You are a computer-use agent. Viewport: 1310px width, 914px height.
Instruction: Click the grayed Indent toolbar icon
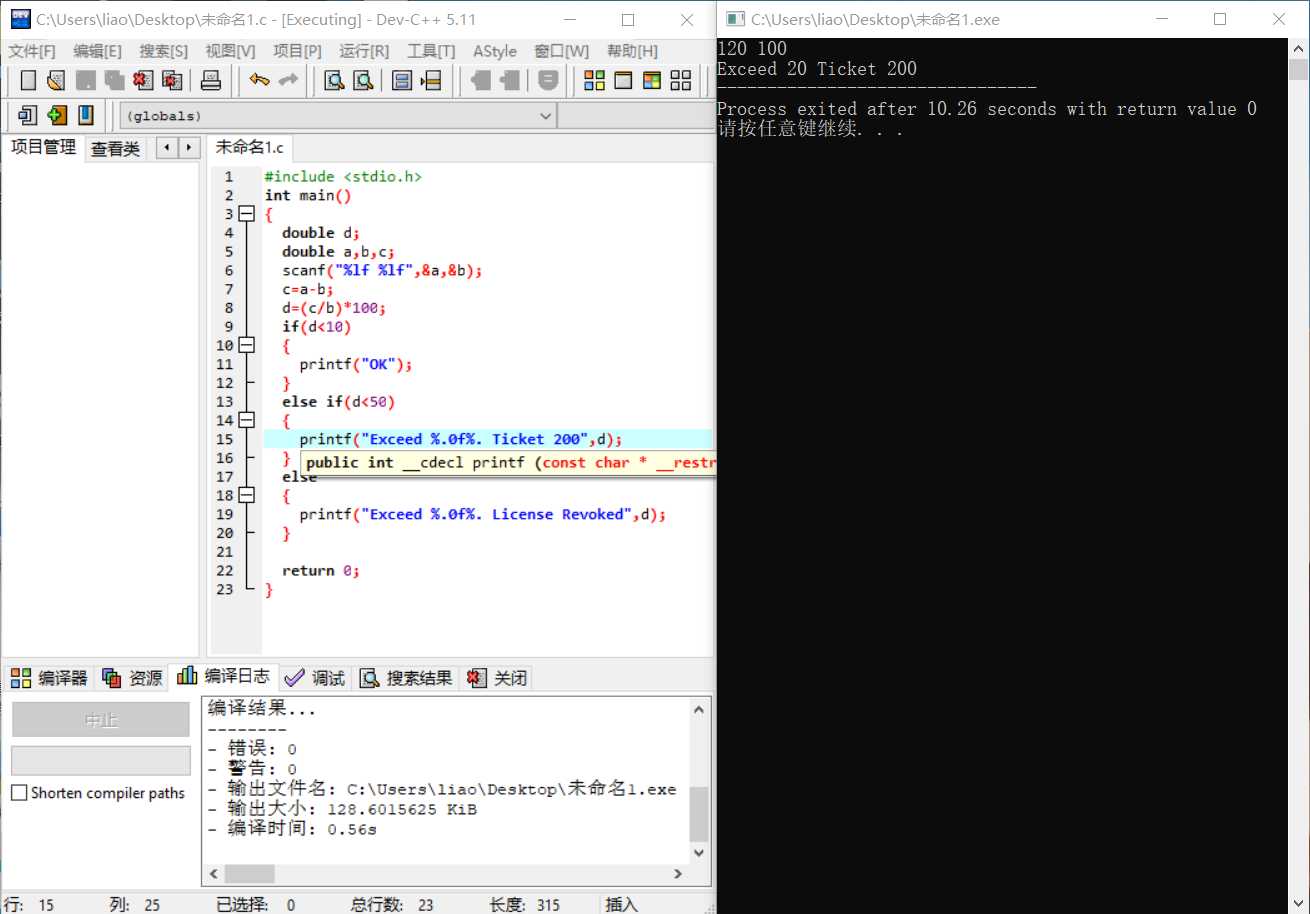tap(481, 80)
